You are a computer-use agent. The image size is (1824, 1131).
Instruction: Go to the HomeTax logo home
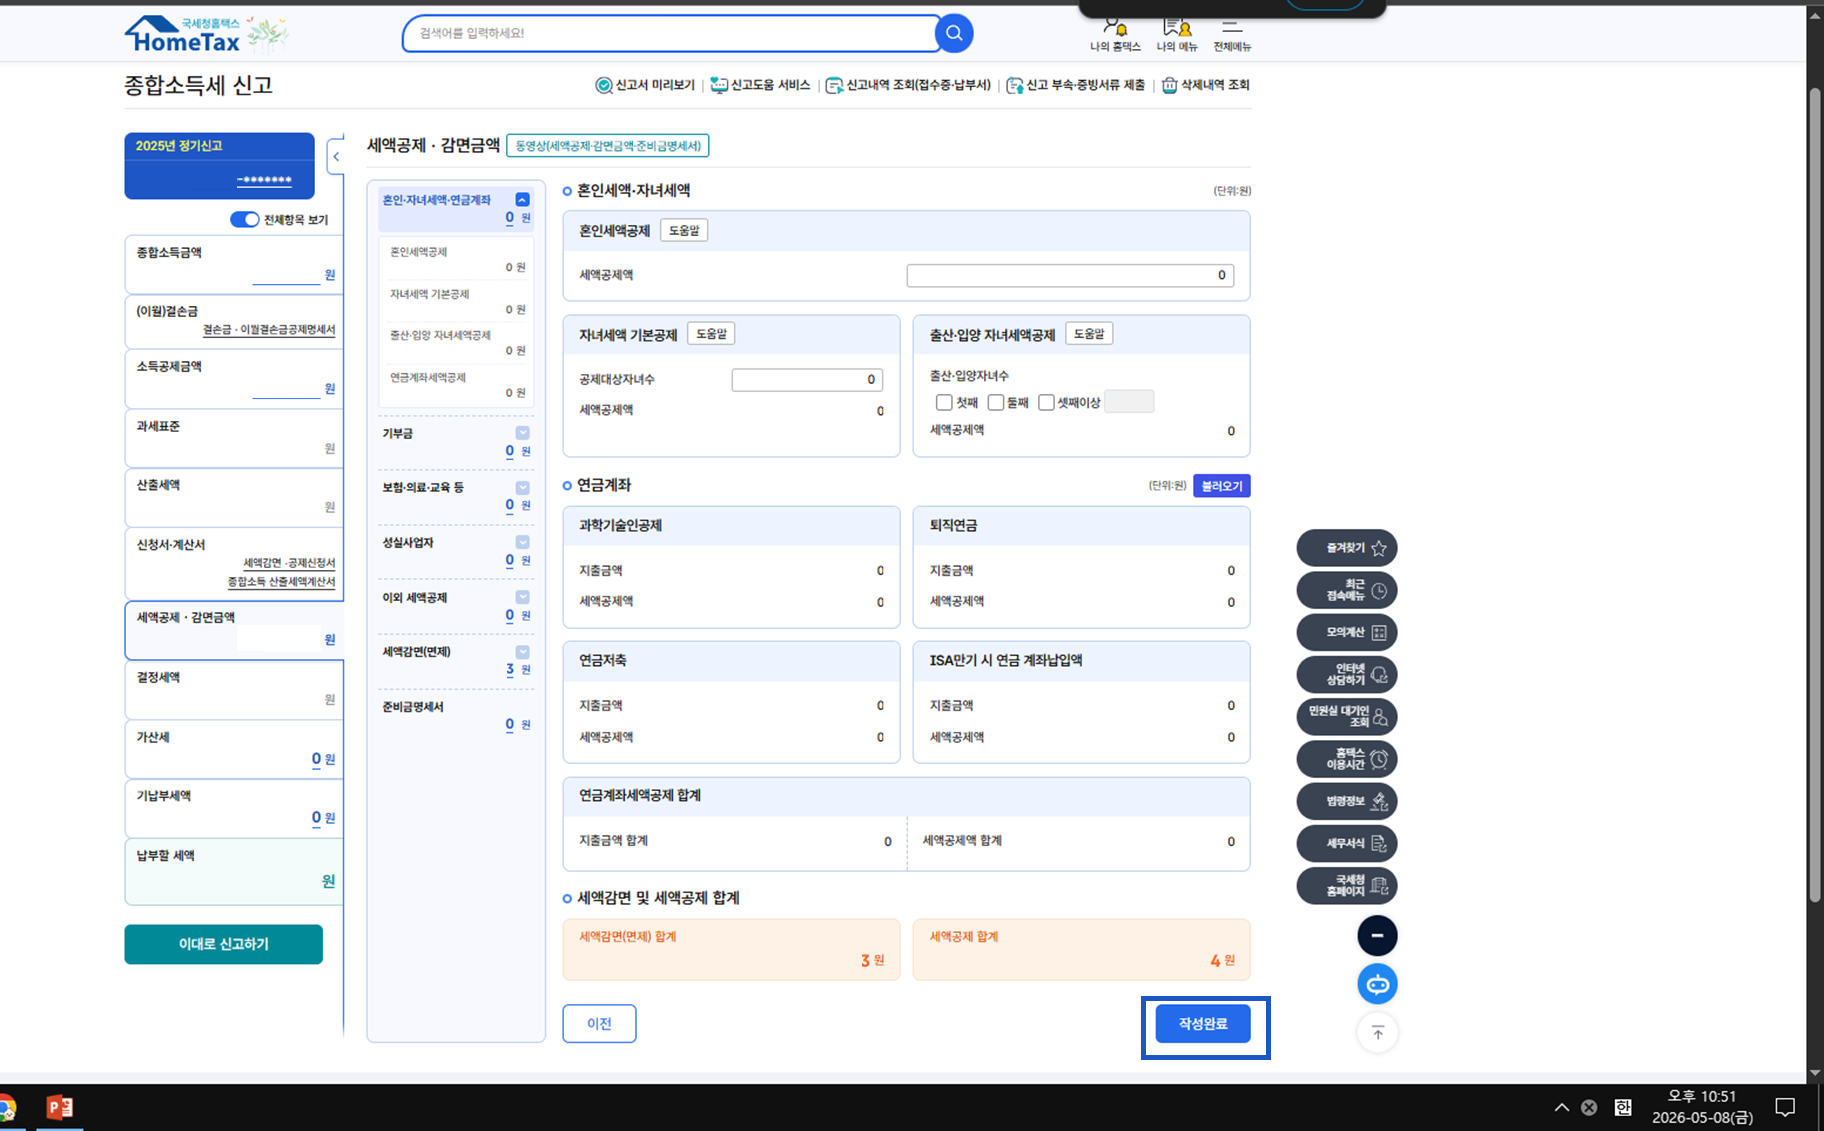(206, 34)
